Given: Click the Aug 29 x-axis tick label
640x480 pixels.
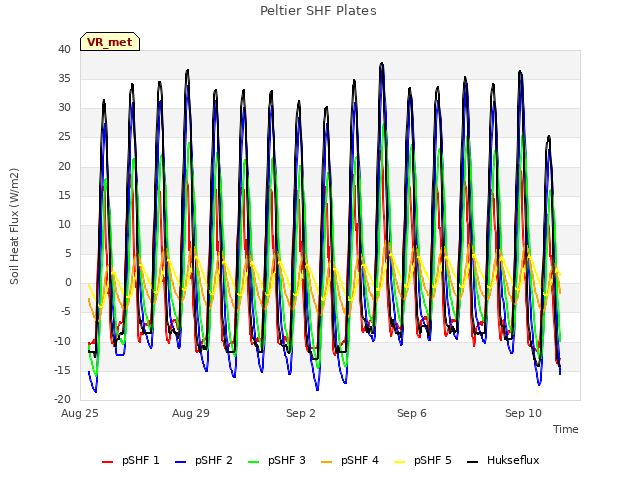Looking at the screenshot, I should click(x=191, y=413).
